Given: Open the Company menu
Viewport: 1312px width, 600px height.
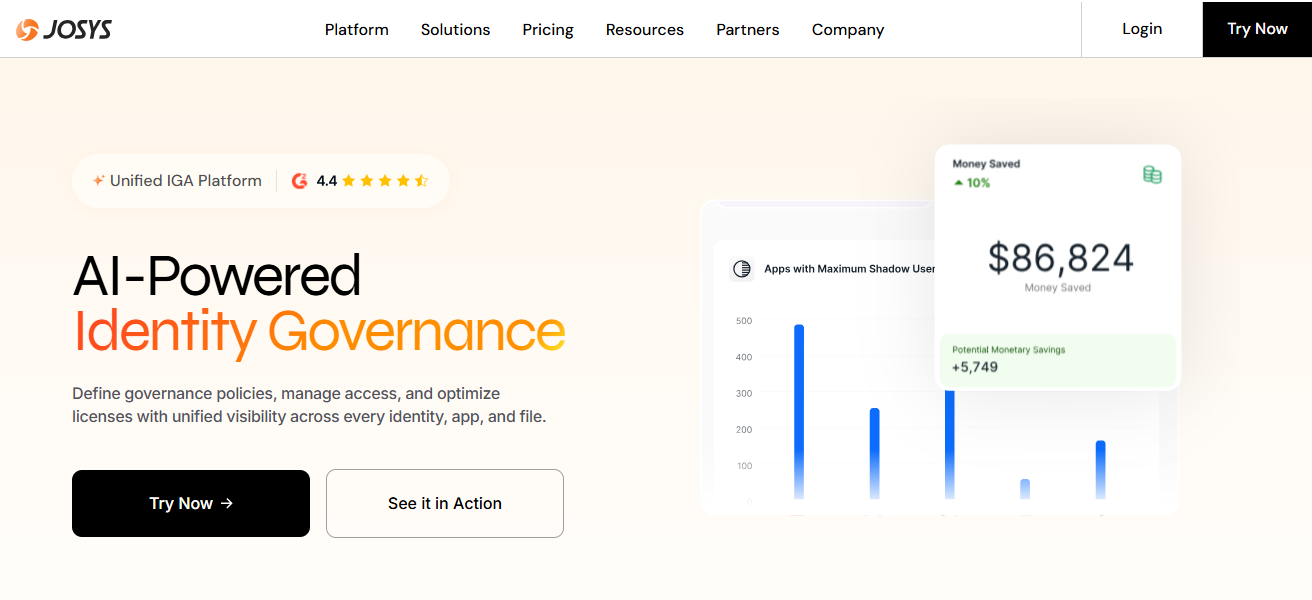Looking at the screenshot, I should [847, 29].
